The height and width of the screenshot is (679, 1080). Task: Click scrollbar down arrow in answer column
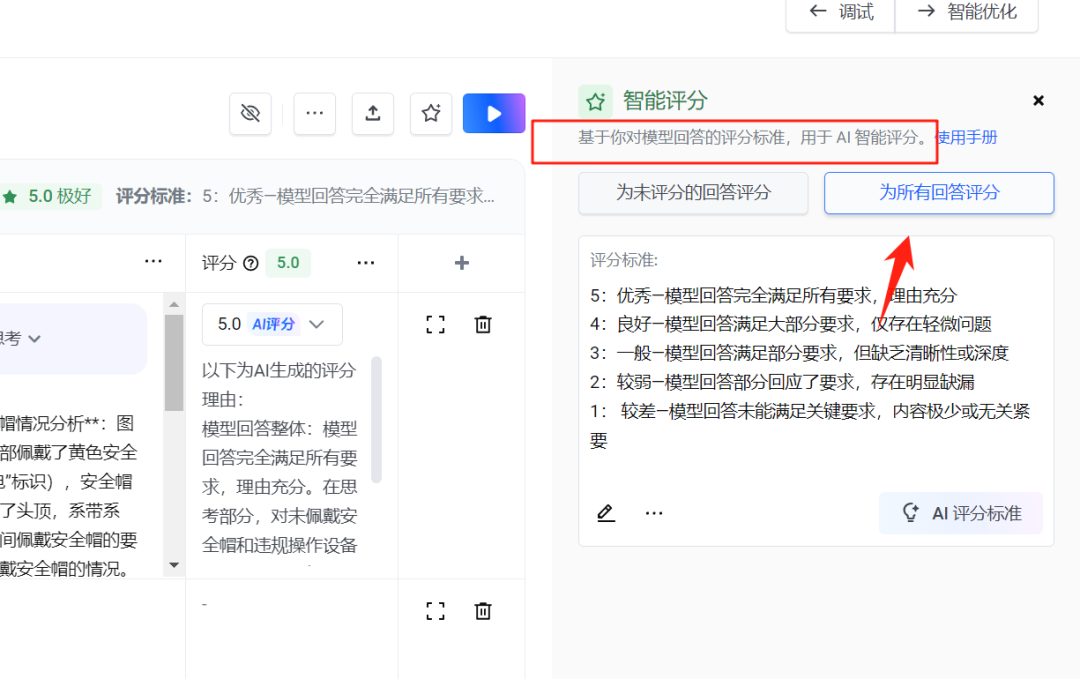click(x=174, y=565)
